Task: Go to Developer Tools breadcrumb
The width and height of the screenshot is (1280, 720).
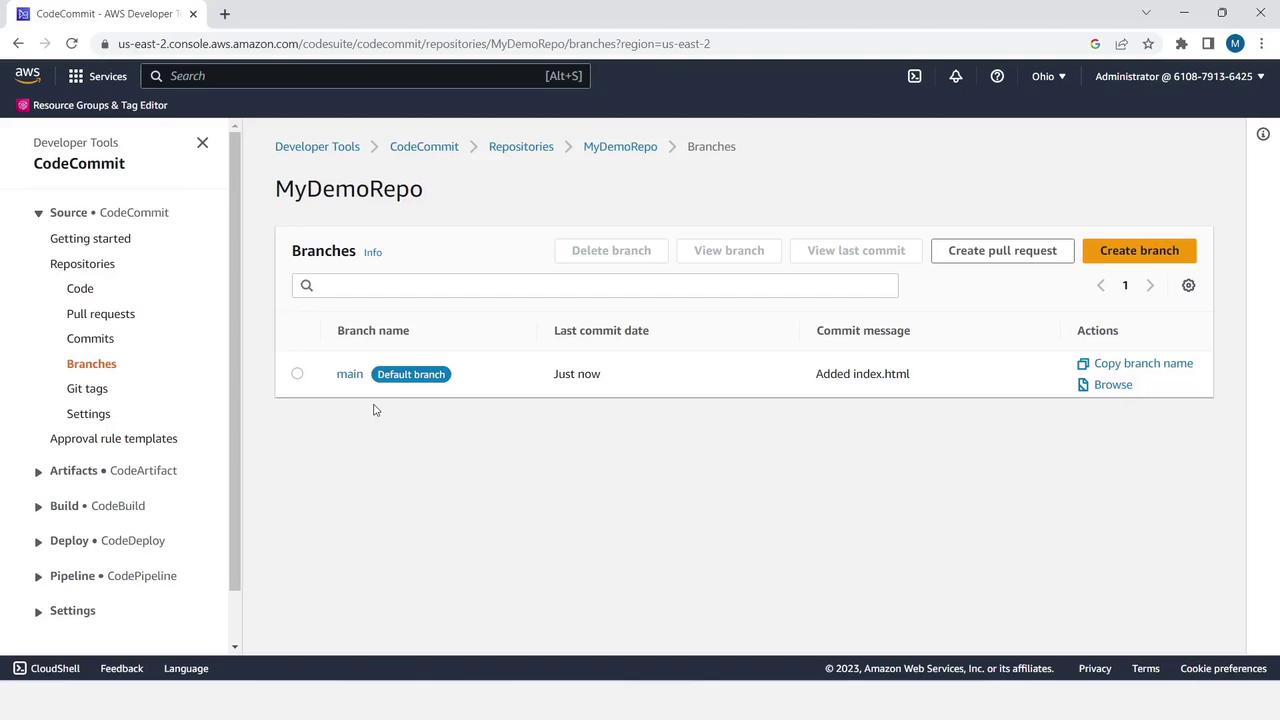Action: 317,147
